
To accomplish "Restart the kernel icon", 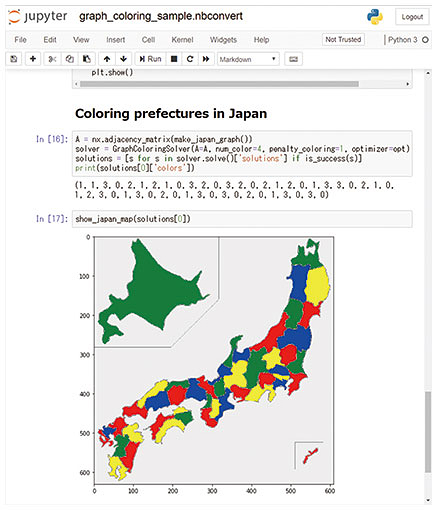I will point(190,59).
